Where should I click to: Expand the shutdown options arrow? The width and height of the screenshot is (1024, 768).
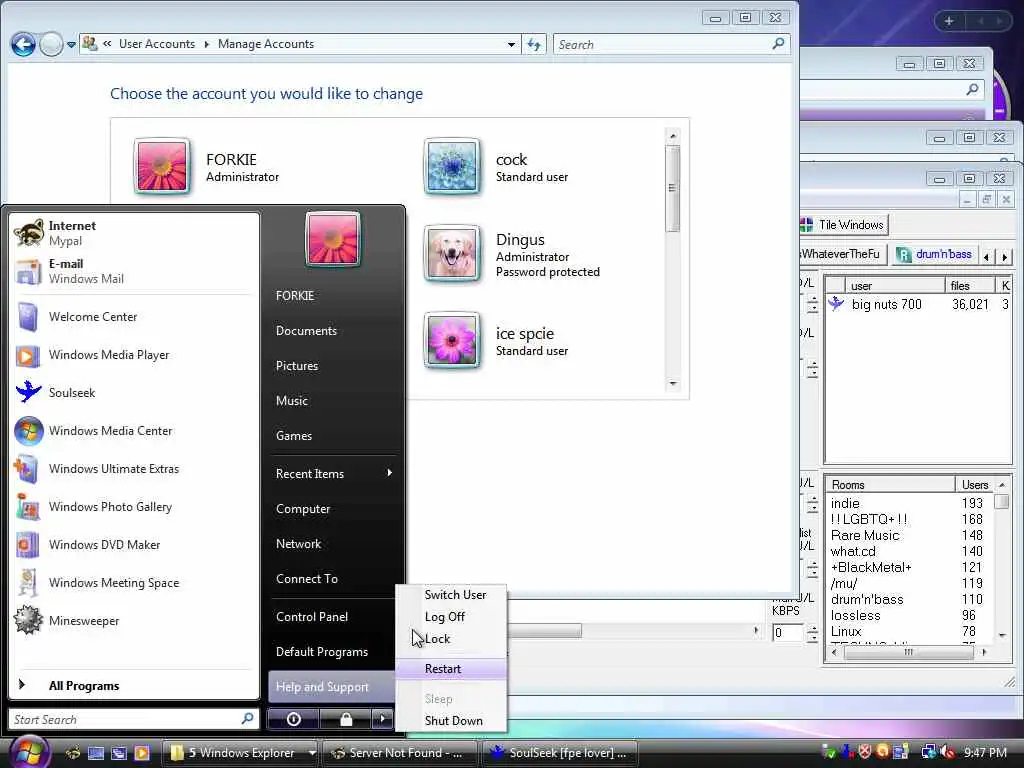click(383, 719)
